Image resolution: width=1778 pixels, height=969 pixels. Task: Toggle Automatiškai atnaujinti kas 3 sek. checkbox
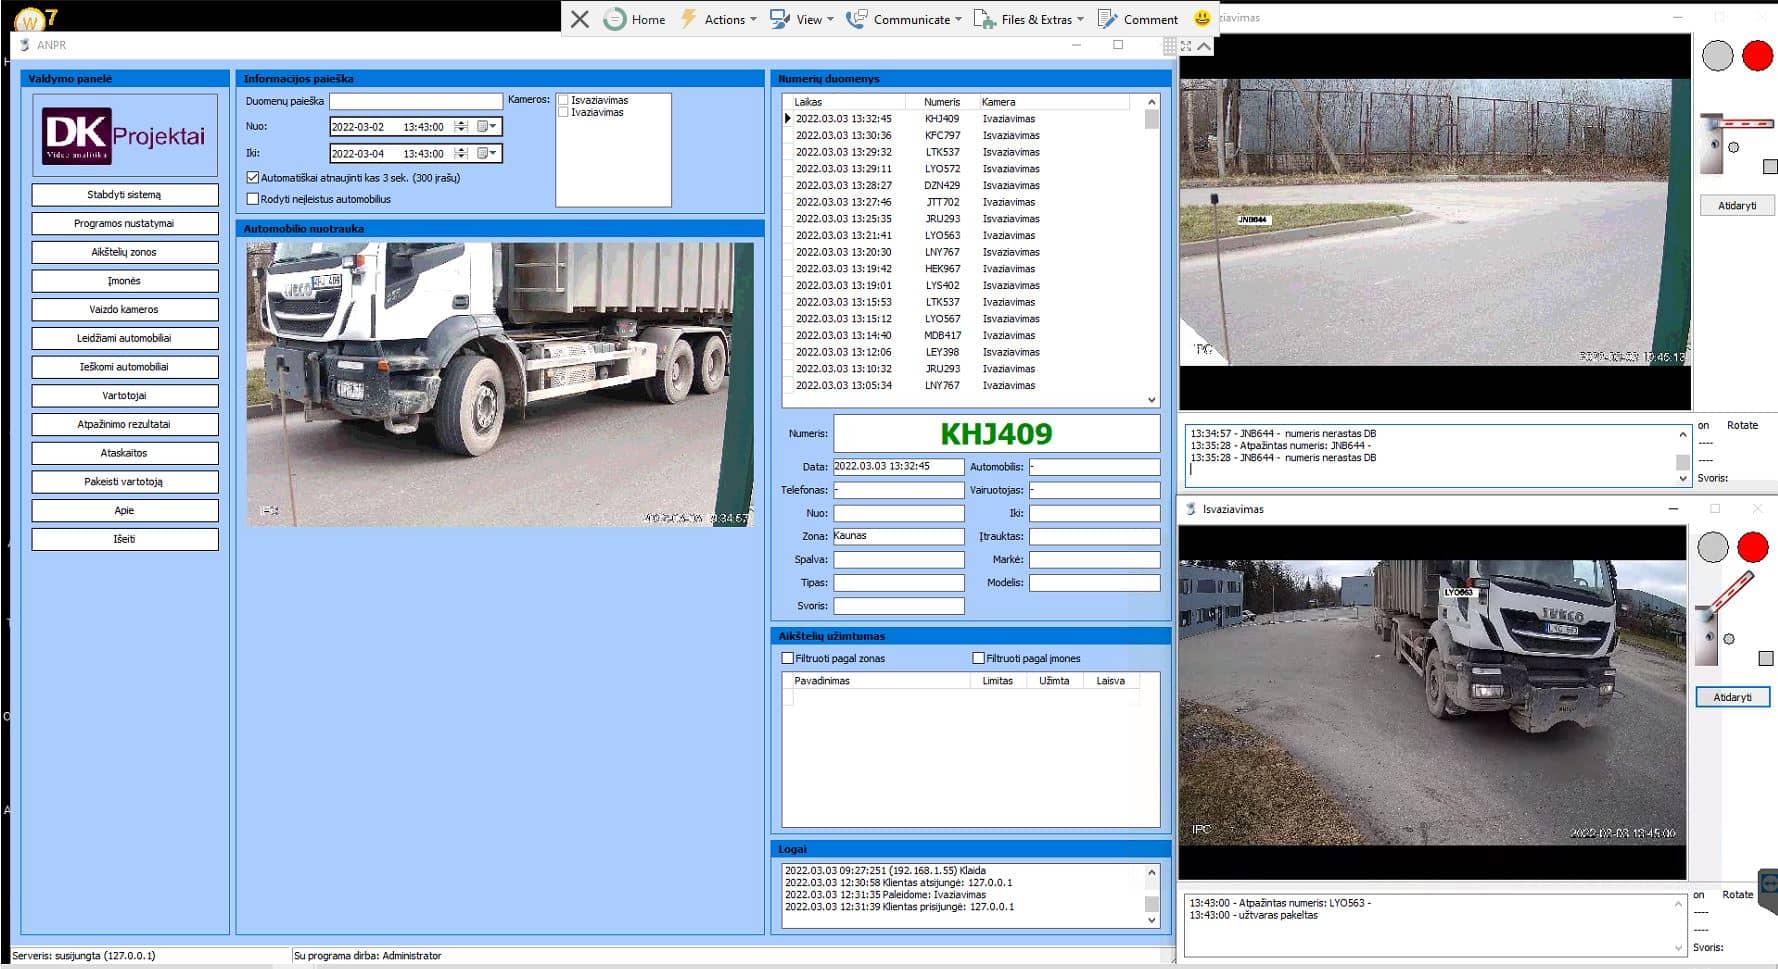(x=253, y=178)
